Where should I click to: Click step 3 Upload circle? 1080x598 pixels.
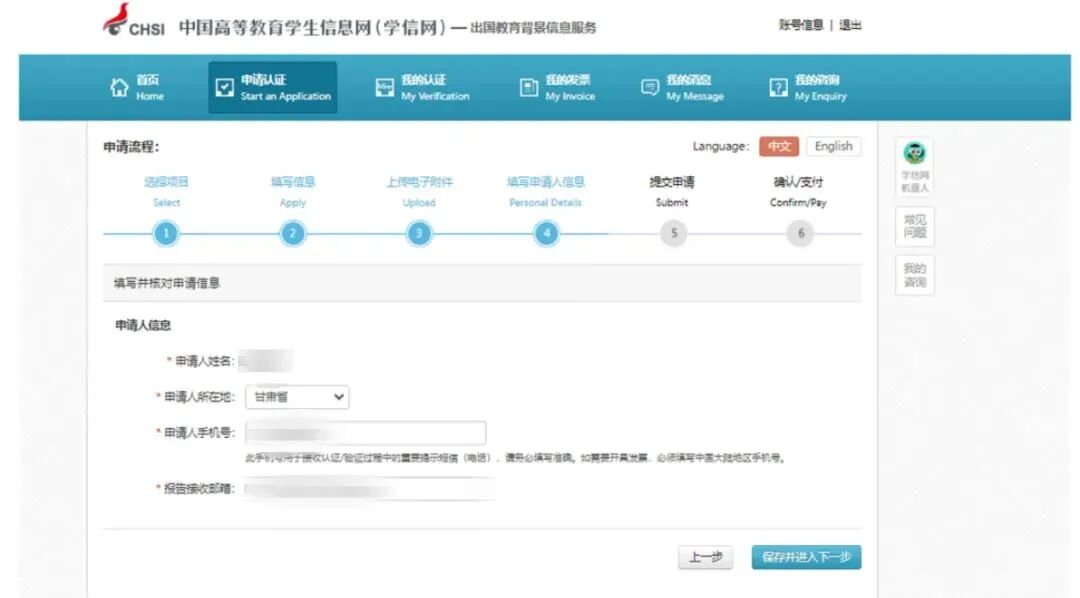[x=419, y=234]
